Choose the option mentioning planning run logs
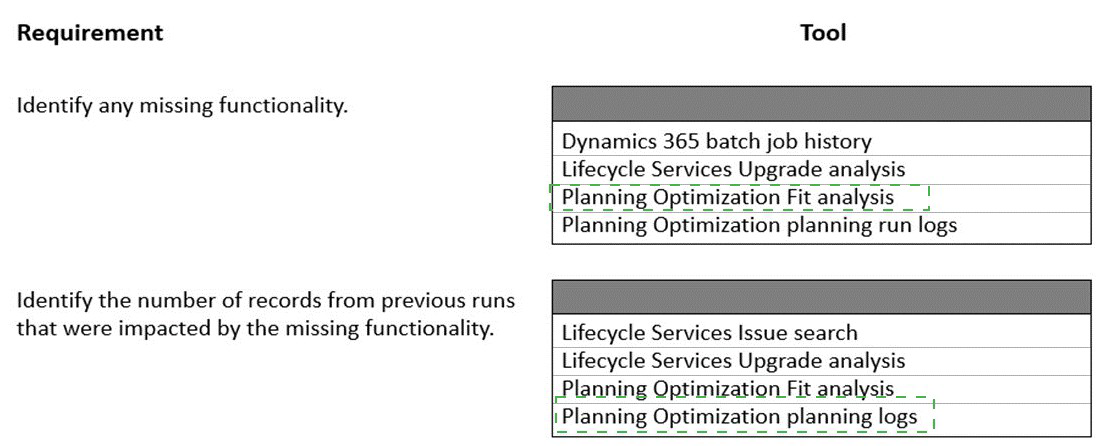This screenshot has height=446, width=1097. coord(759,225)
